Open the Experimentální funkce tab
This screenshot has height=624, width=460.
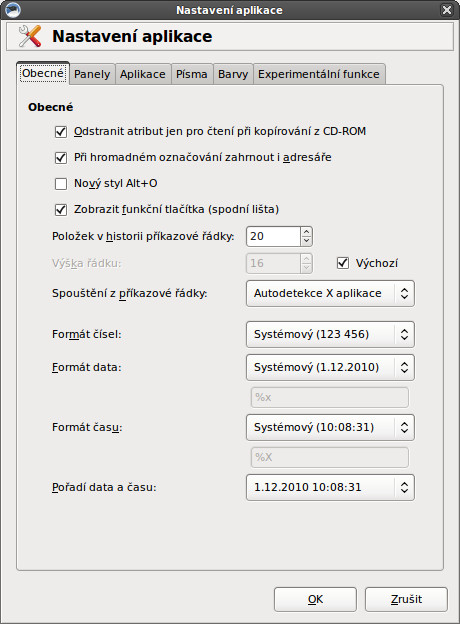(319, 74)
